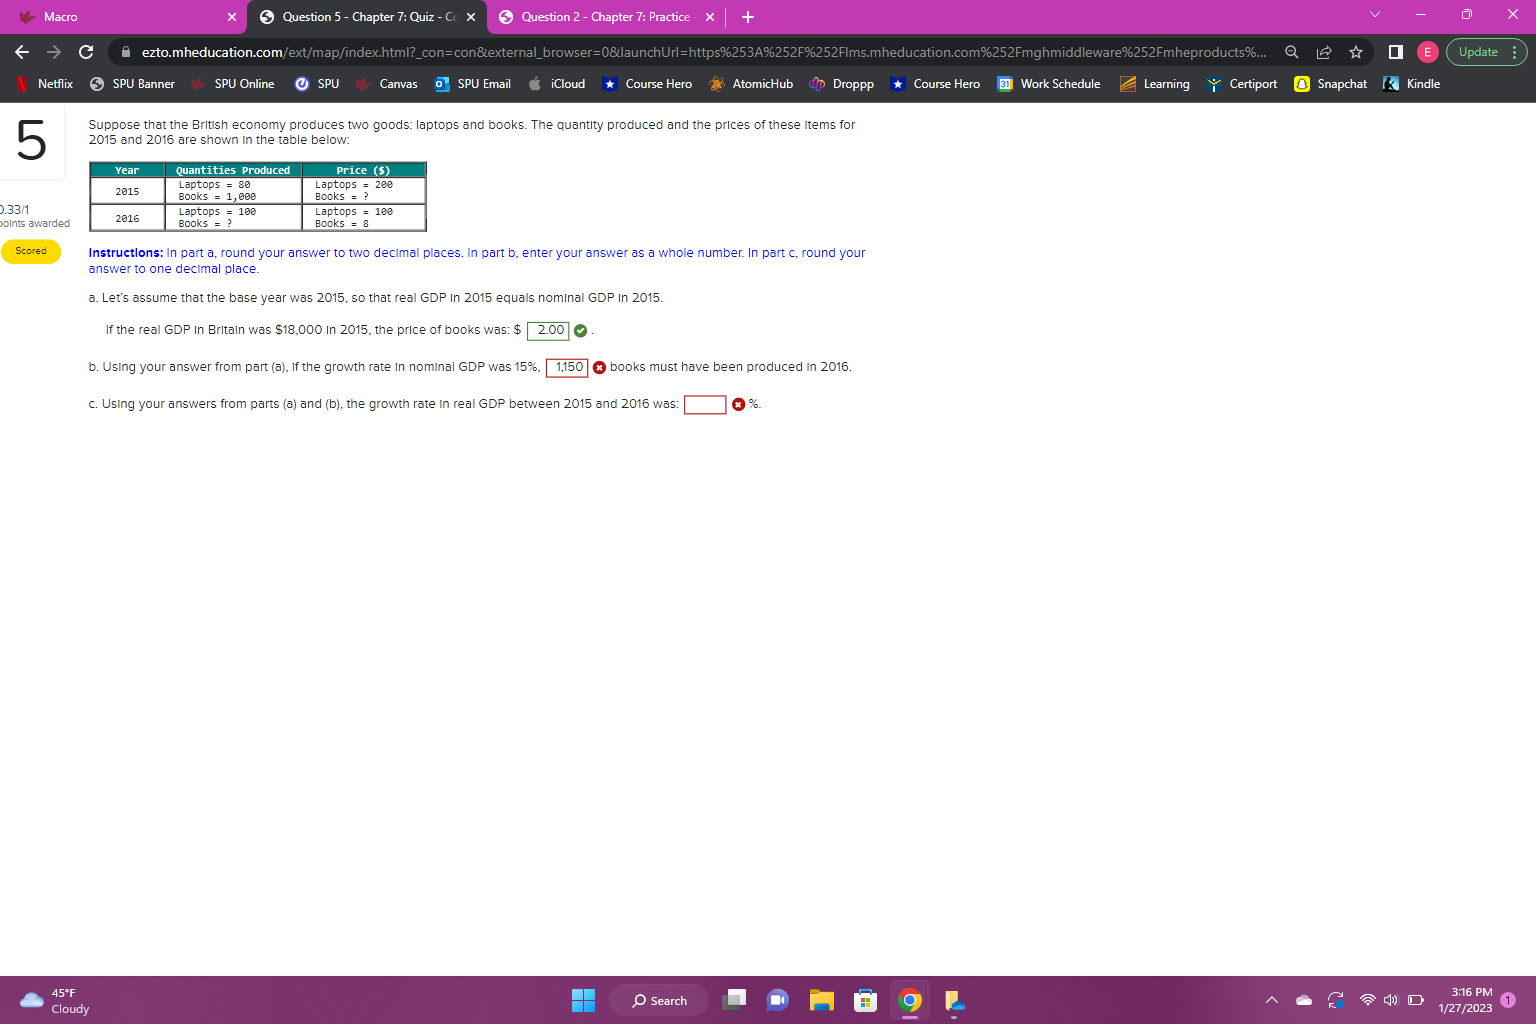Expand hidden icons in the system tray

[x=1271, y=999]
